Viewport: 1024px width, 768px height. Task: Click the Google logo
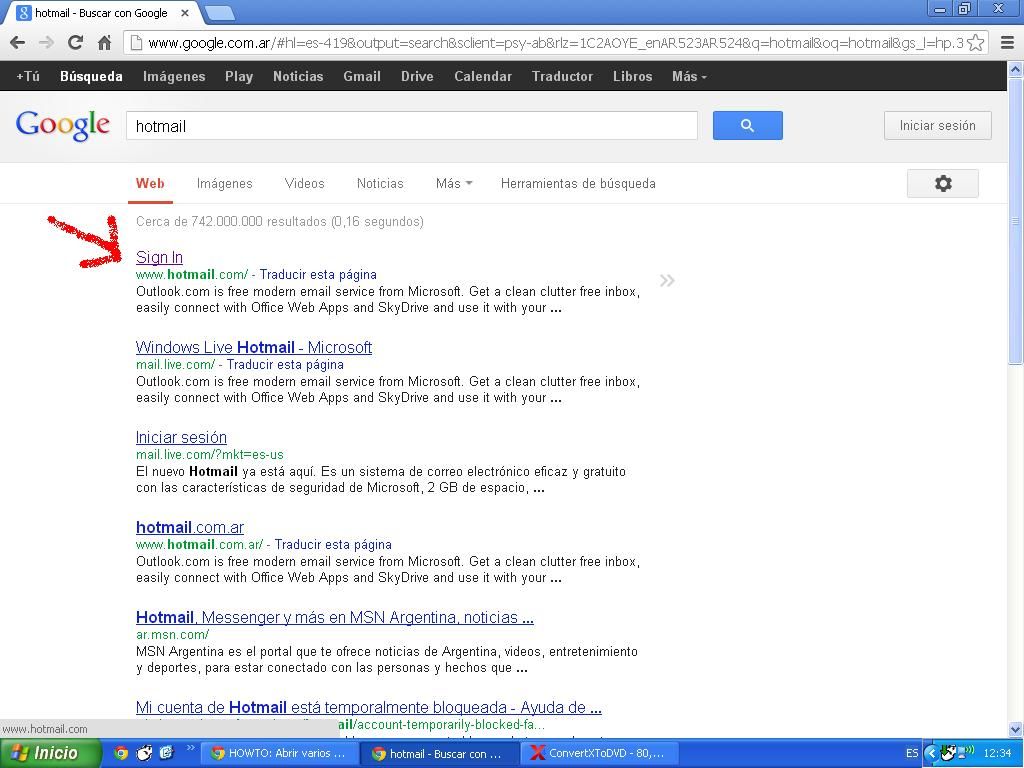click(63, 125)
